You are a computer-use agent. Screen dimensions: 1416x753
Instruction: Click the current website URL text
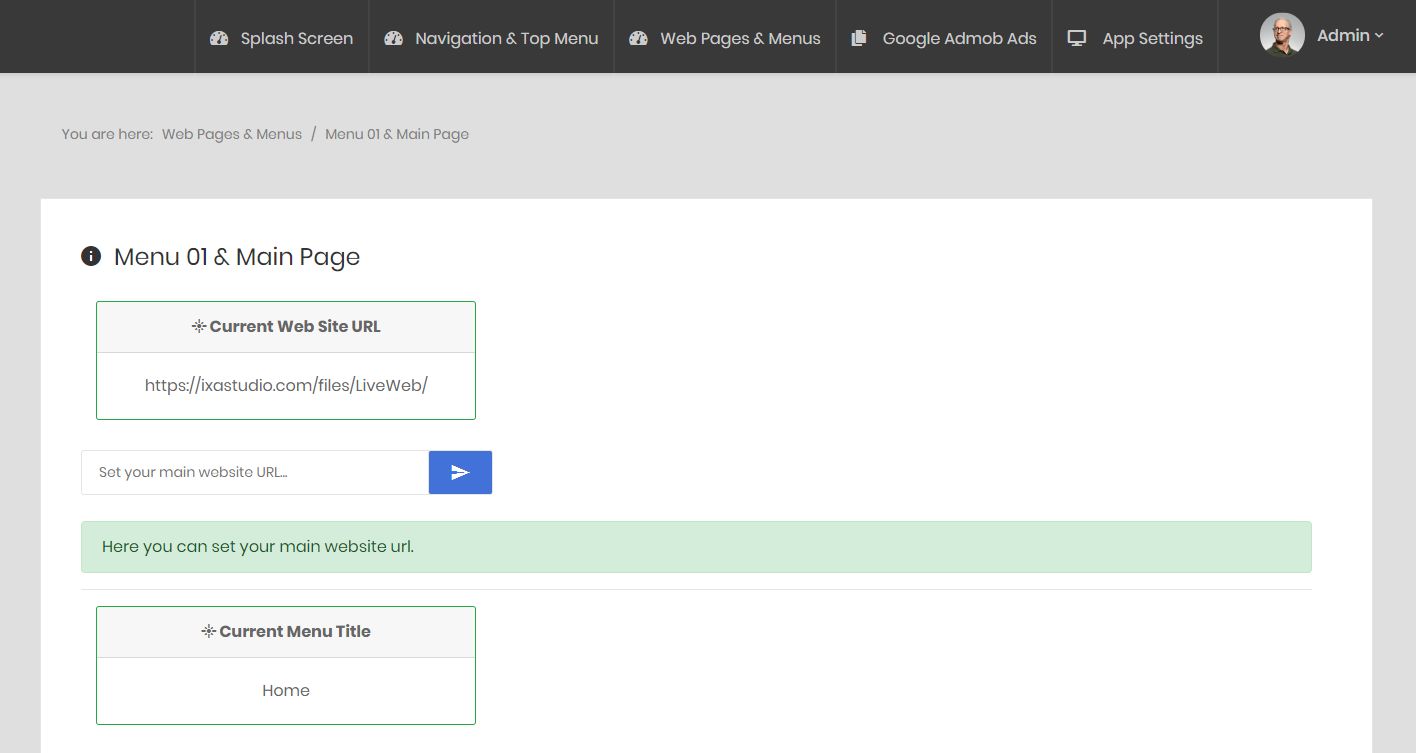[x=286, y=385]
